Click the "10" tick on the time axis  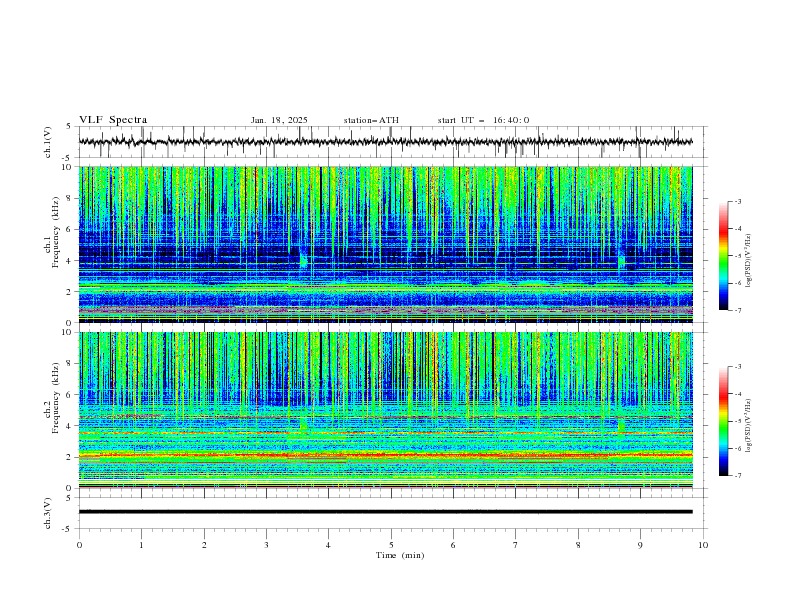pos(703,545)
